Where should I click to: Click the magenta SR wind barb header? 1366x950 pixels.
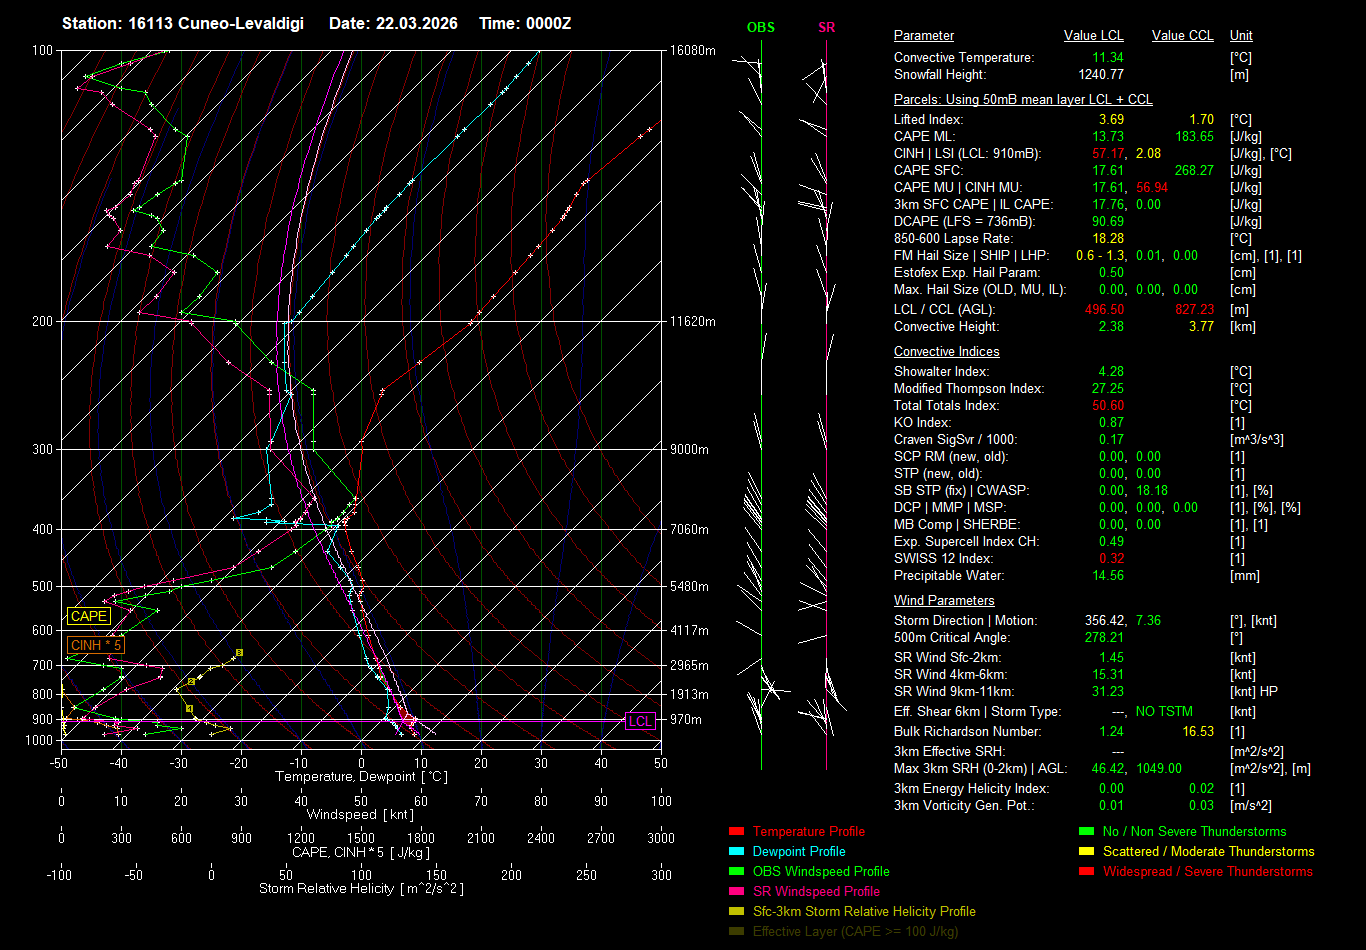pyautogui.click(x=826, y=28)
